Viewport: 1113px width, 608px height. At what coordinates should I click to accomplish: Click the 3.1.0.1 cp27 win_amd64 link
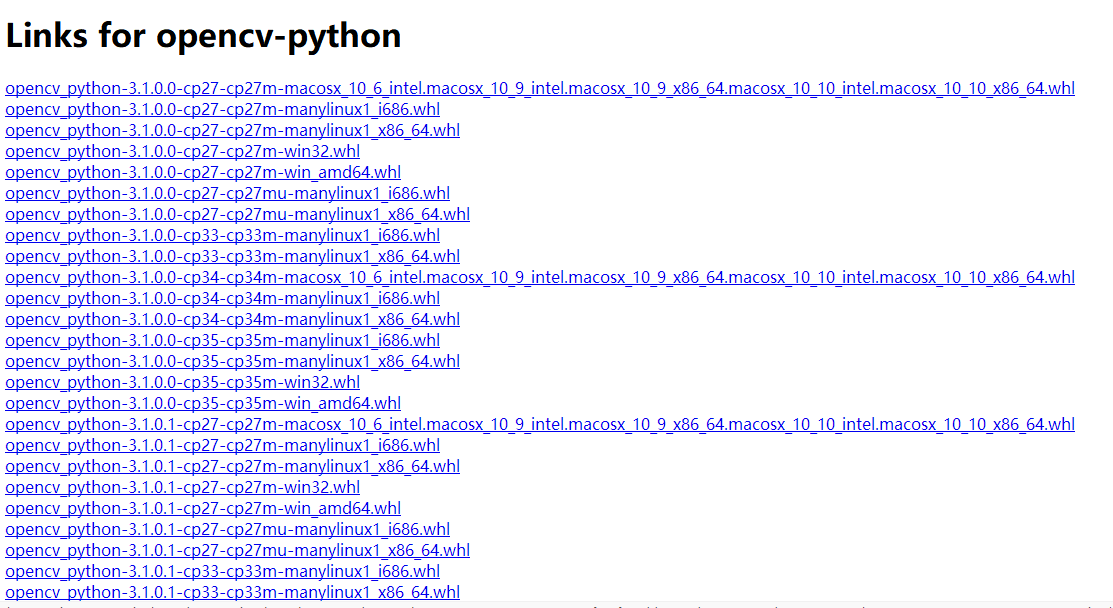203,508
